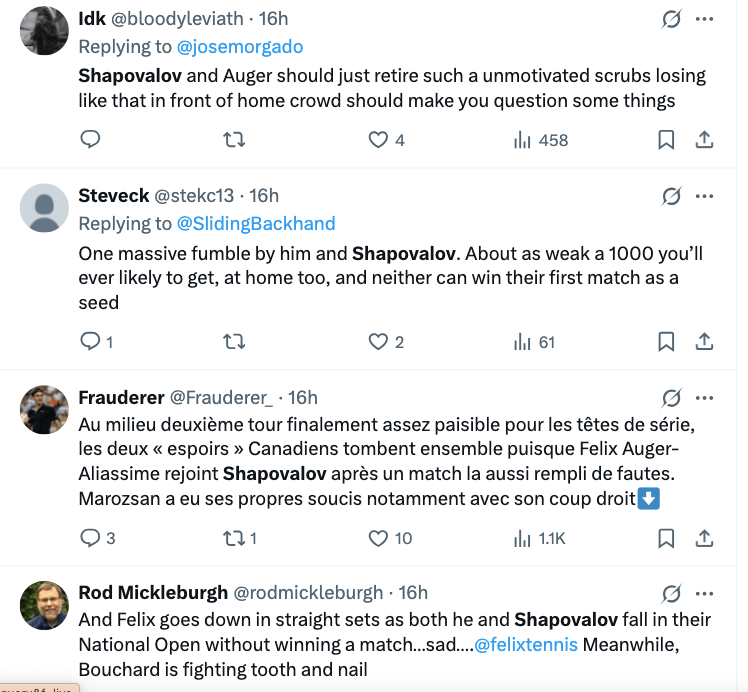The height and width of the screenshot is (692, 748).
Task: Open more options on Steveck tweet
Action: 704,195
